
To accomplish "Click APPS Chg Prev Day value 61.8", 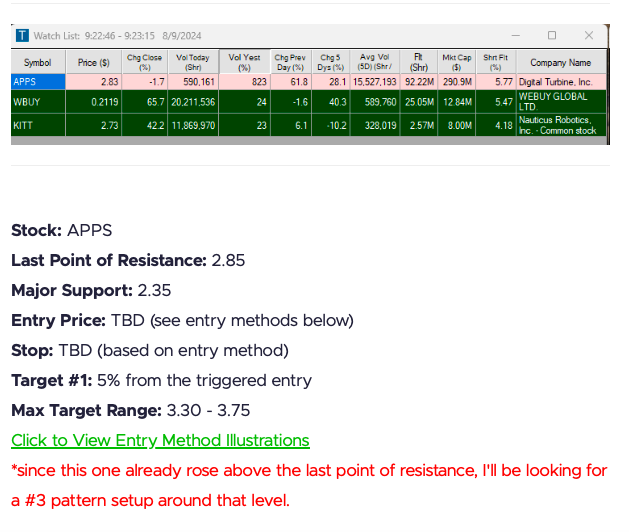I will [x=290, y=82].
